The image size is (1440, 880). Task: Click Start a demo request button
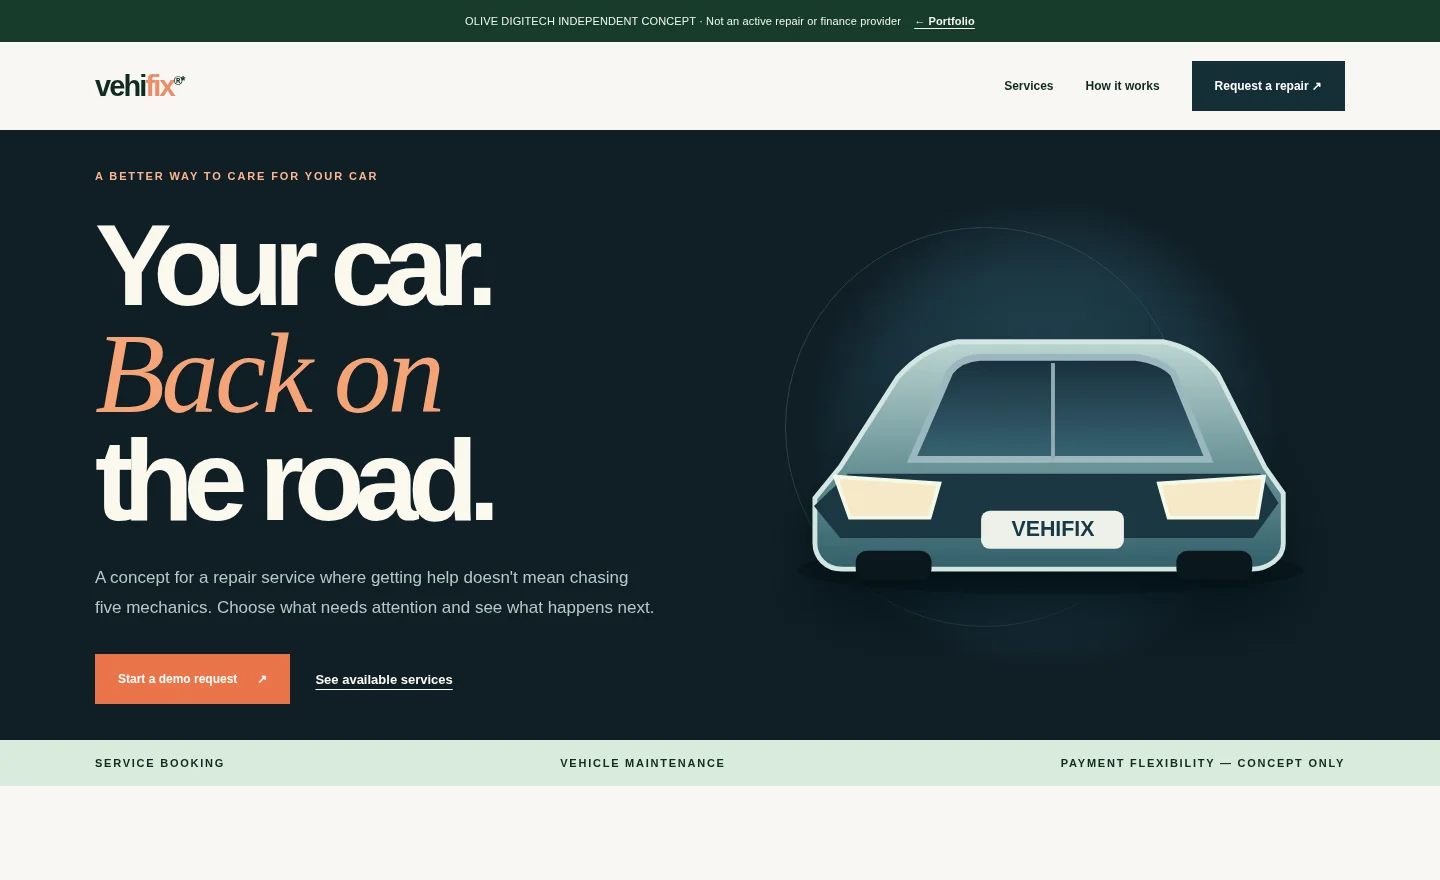[x=192, y=679]
